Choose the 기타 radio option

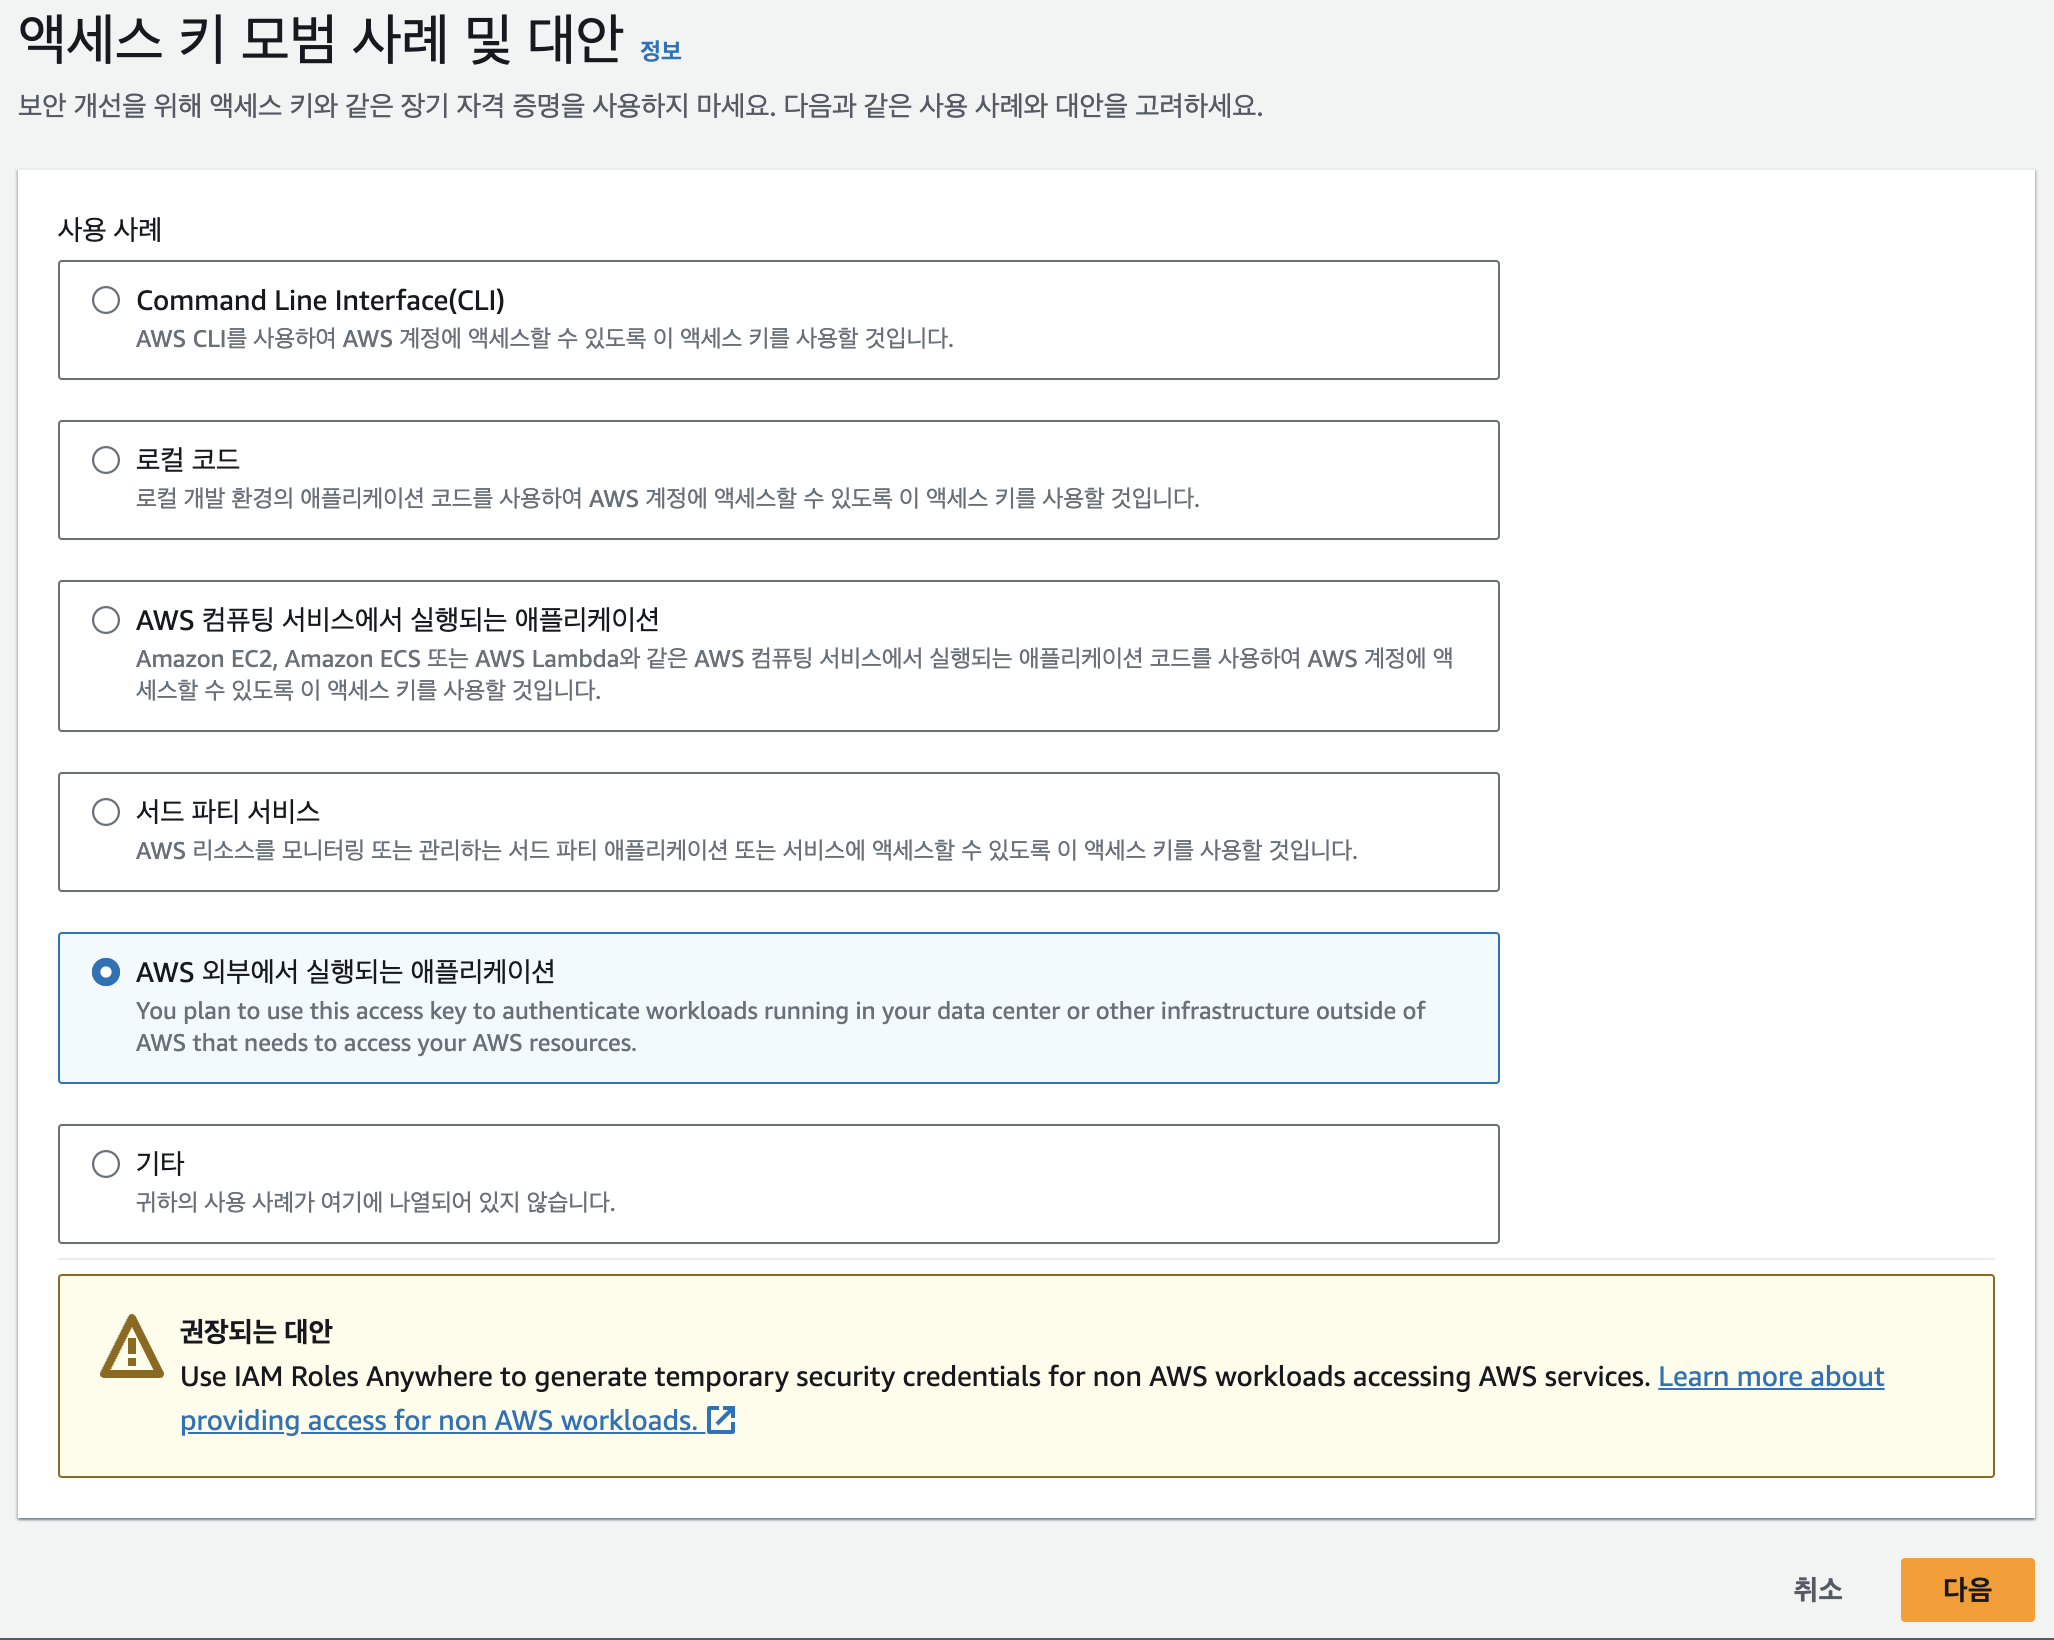point(106,1164)
